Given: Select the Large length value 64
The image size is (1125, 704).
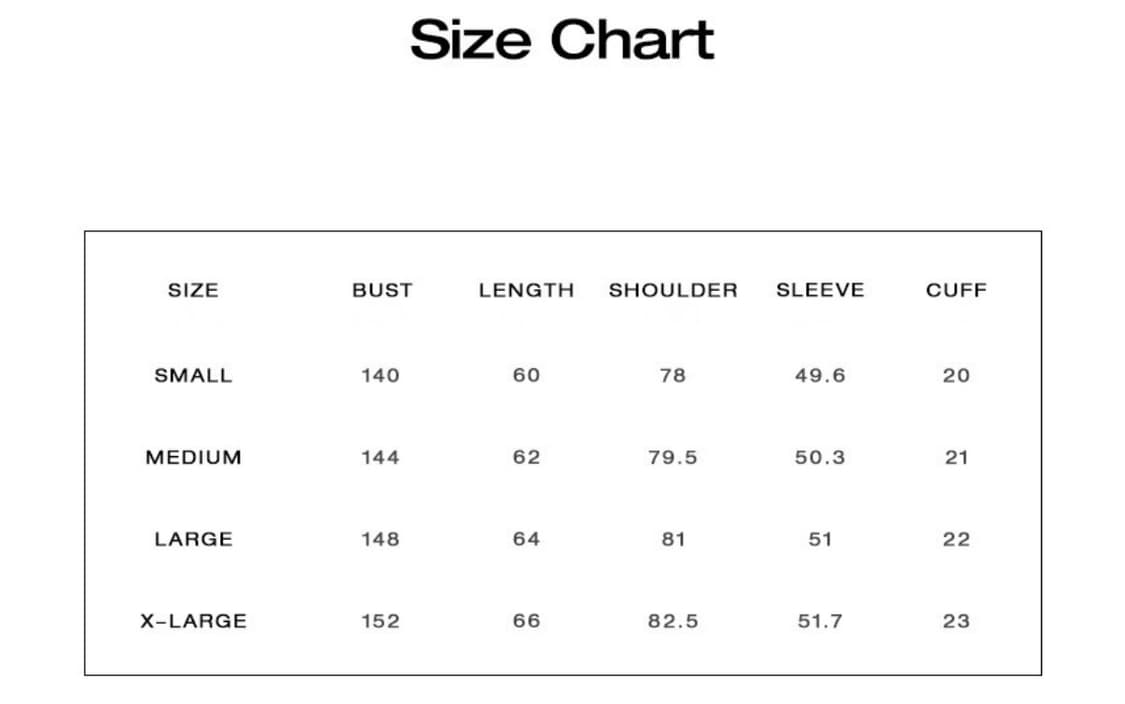Looking at the screenshot, I should (x=526, y=540).
